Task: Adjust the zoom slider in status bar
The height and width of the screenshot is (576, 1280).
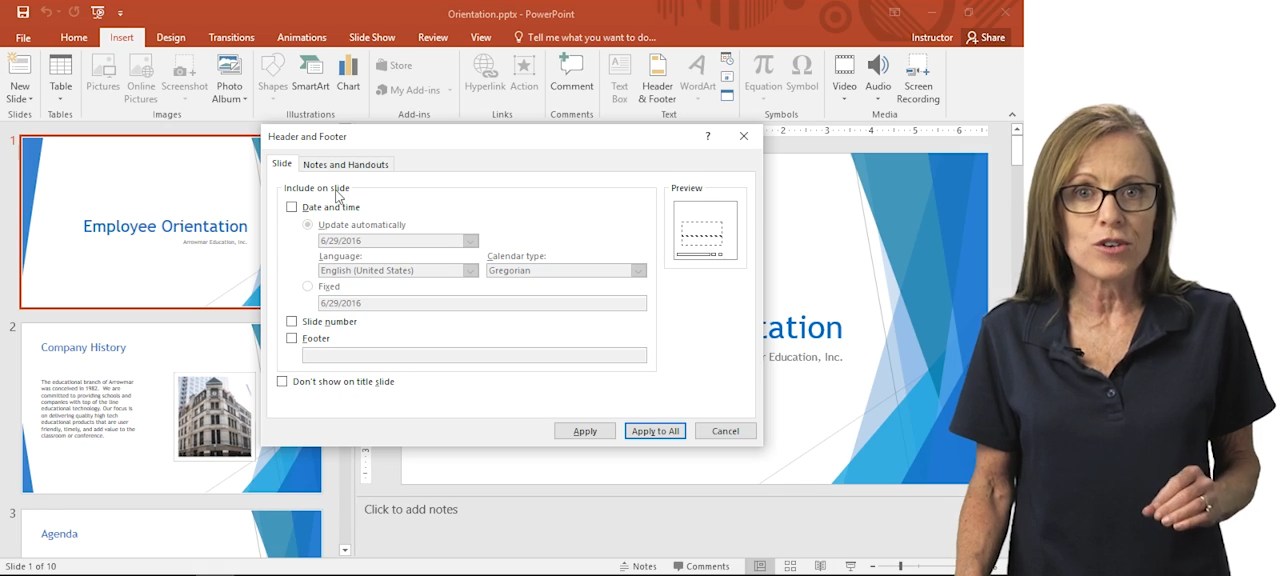Action: coord(901,566)
